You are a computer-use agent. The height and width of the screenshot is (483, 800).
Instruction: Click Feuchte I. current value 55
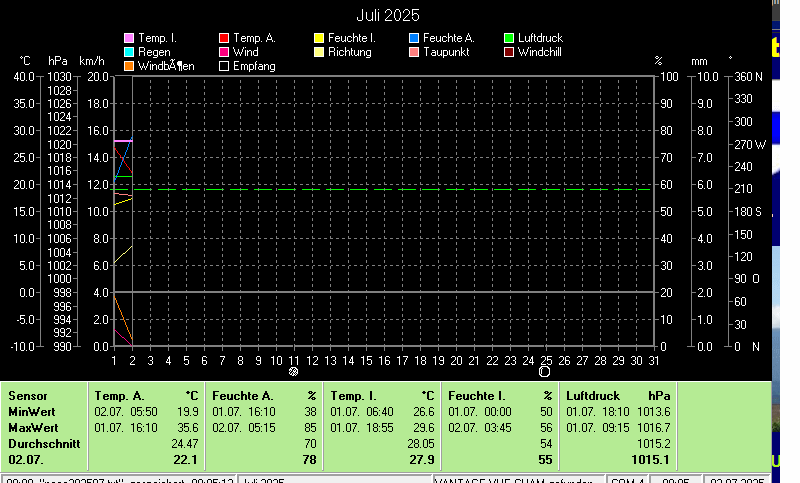click(x=545, y=460)
